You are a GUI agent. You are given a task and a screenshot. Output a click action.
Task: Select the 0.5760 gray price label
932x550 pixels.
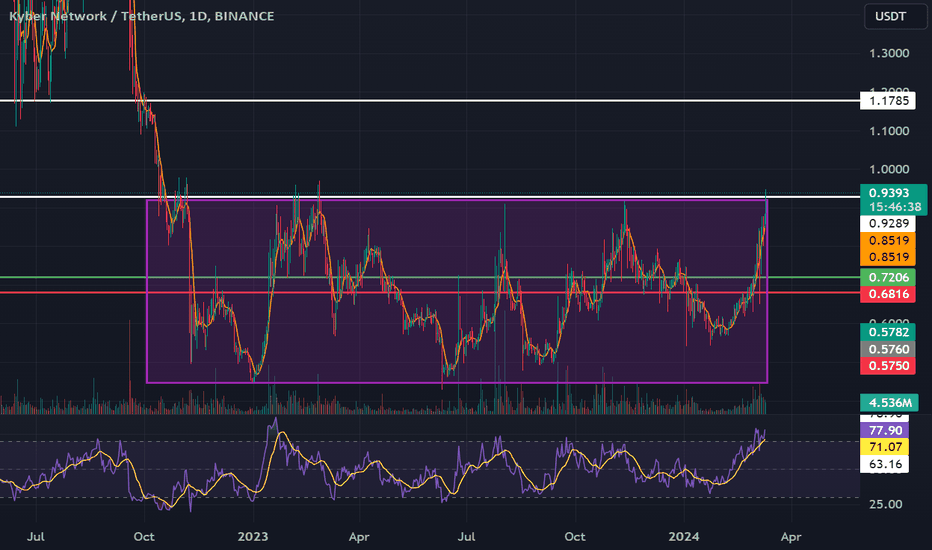tap(889, 349)
